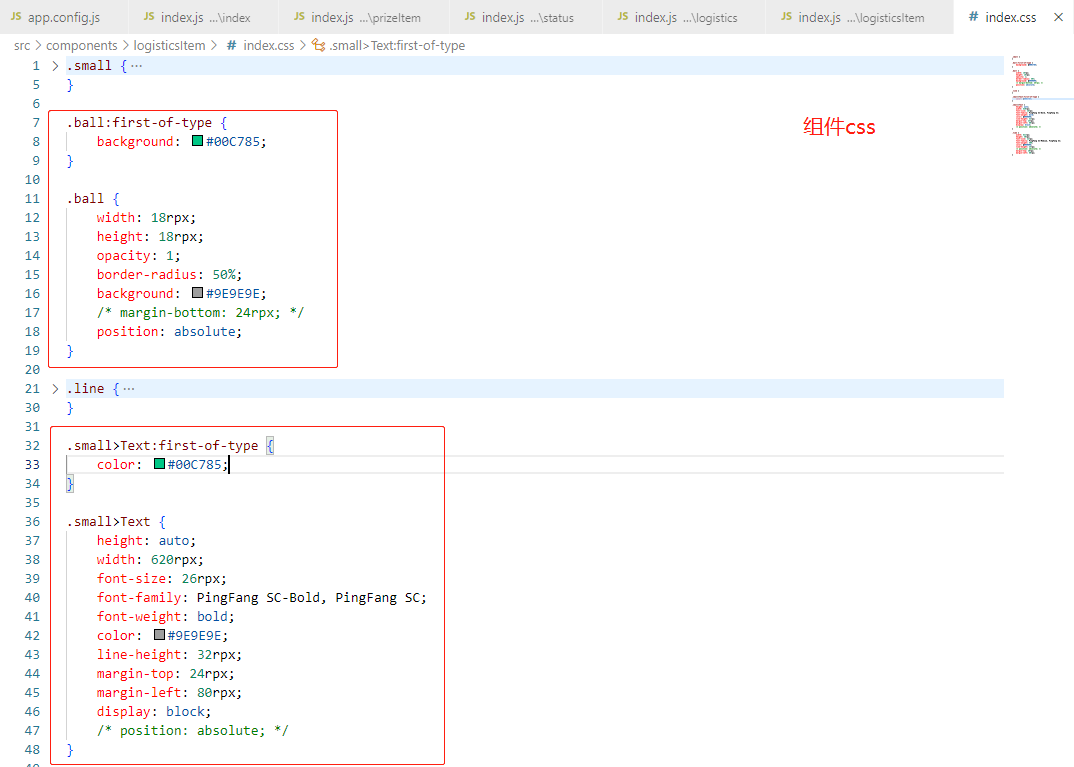Place cursor on 'font-weight: bold;' line
The width and height of the screenshot is (1074, 767).
point(165,616)
